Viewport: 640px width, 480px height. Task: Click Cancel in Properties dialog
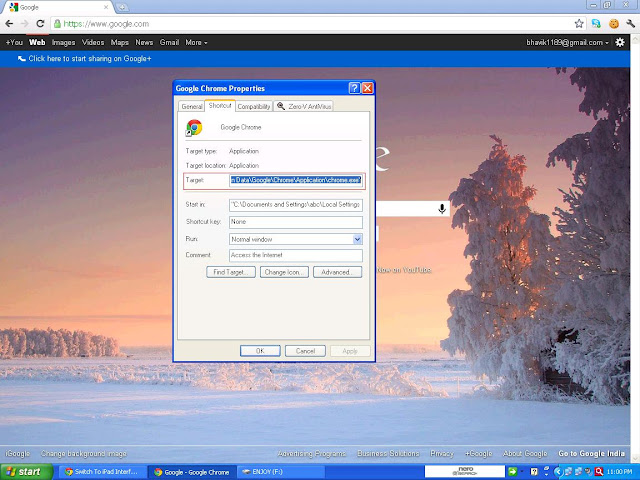click(305, 351)
